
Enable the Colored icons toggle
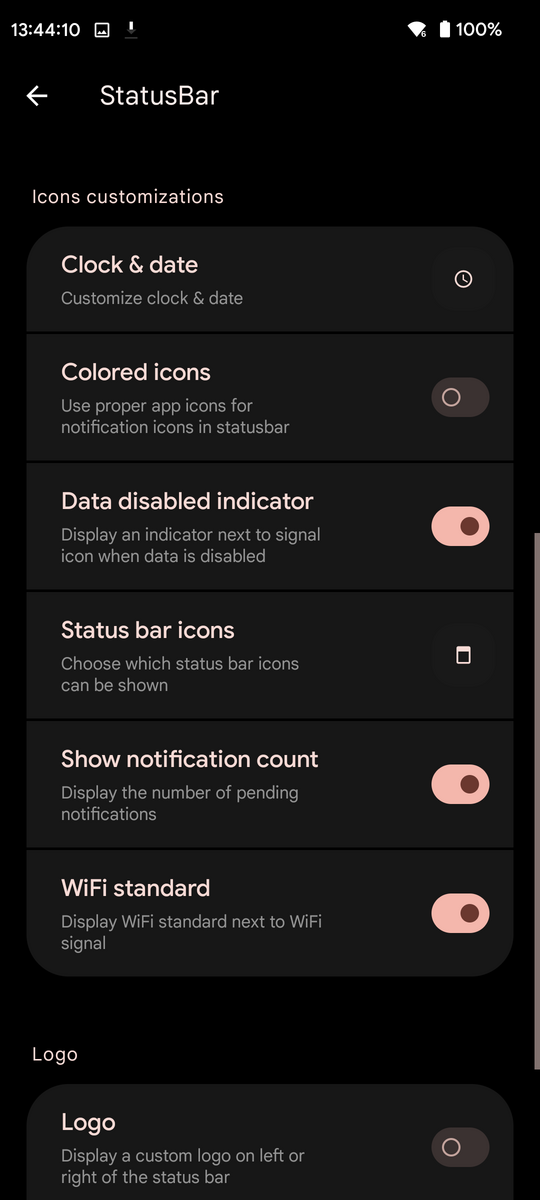[x=460, y=397]
